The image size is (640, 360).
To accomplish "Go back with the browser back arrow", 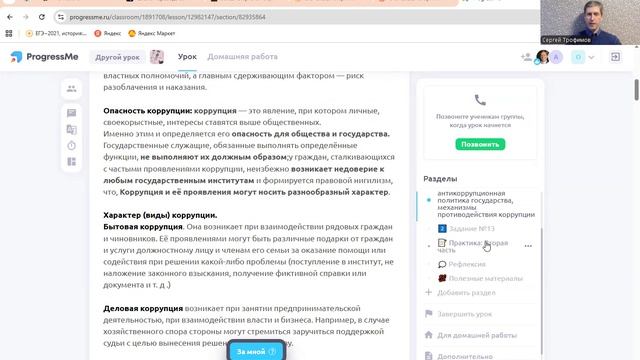I will pyautogui.click(x=10, y=17).
